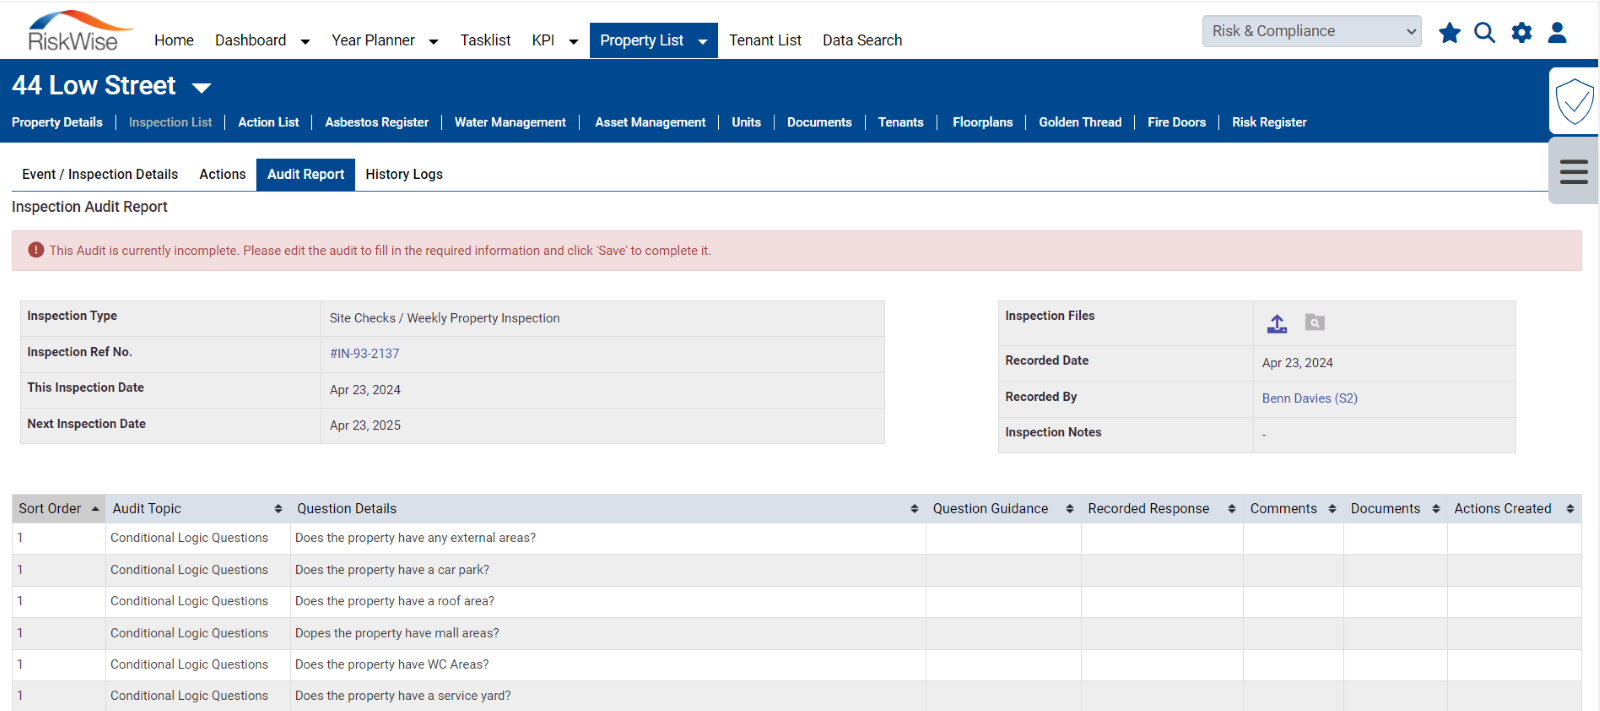Open the Inspection List section

tap(170, 122)
